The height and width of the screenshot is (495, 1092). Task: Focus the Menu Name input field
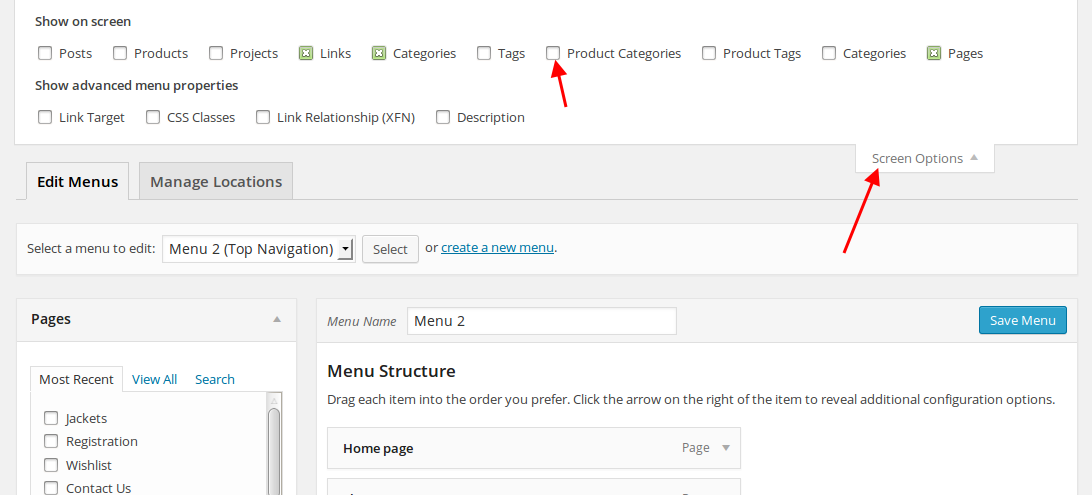tap(542, 321)
